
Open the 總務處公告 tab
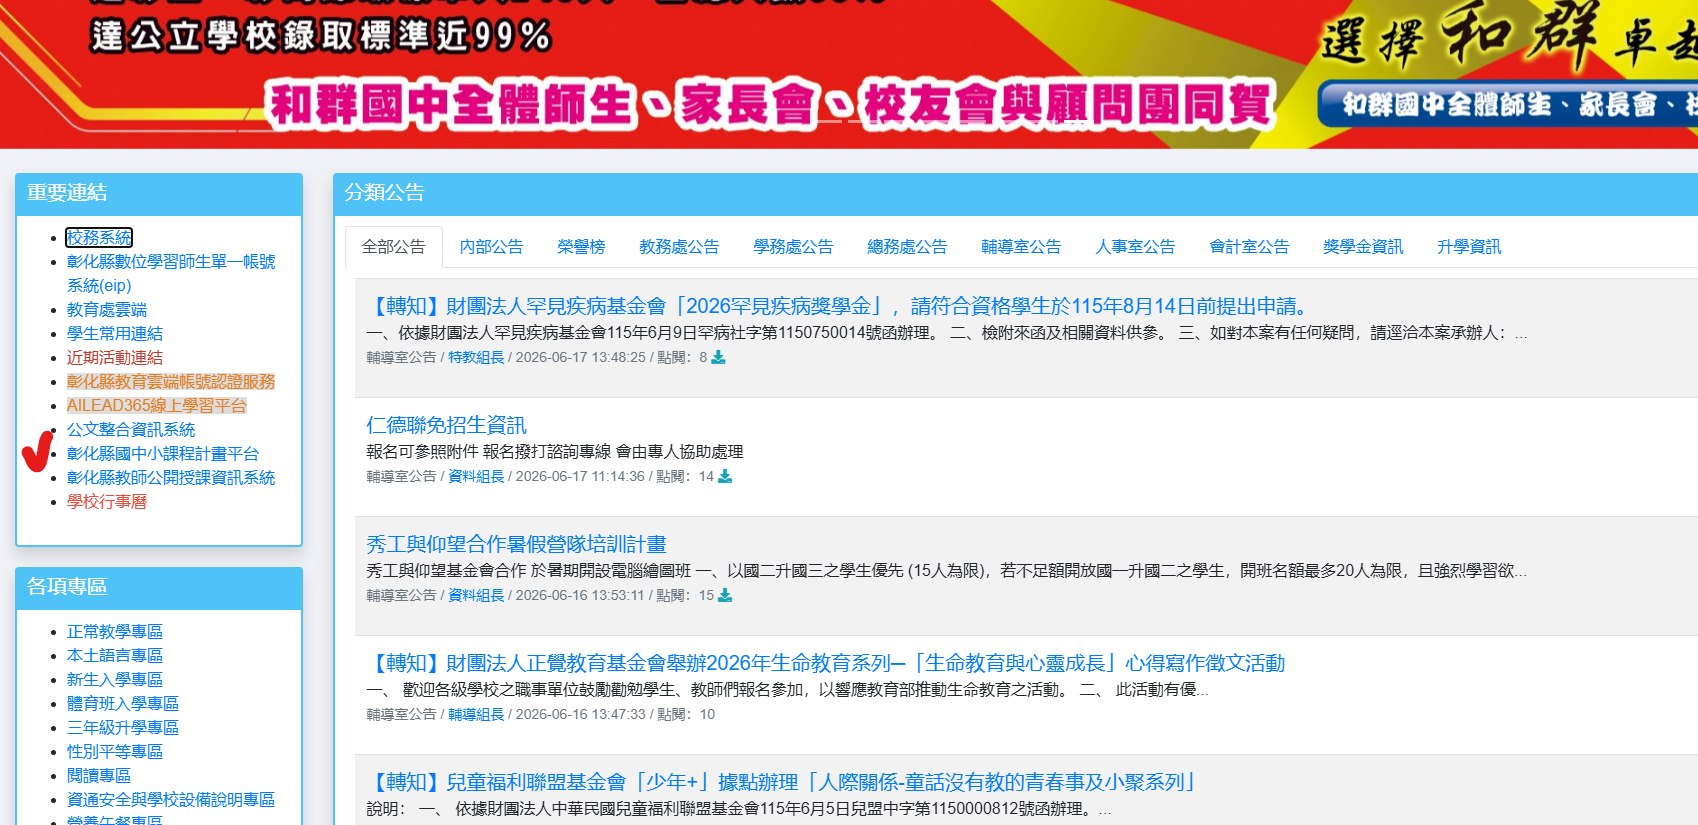click(907, 247)
